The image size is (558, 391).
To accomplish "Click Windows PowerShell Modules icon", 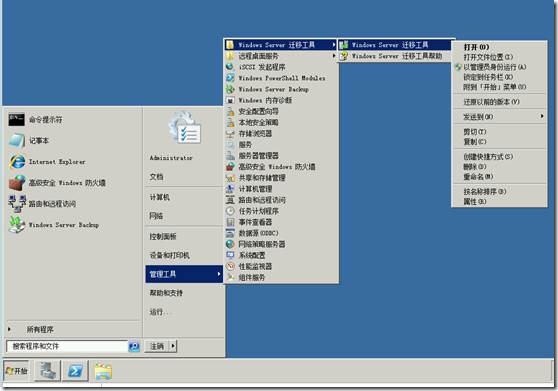I will pyautogui.click(x=230, y=78).
